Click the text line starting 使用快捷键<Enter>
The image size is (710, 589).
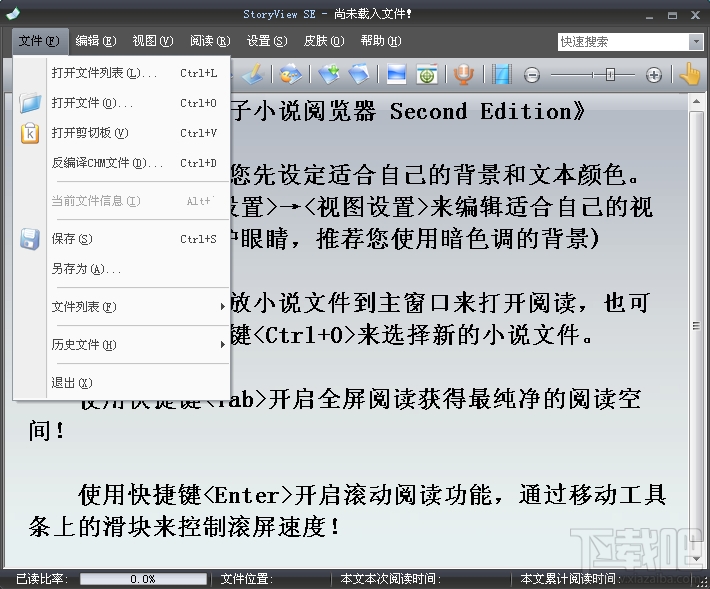point(372,495)
